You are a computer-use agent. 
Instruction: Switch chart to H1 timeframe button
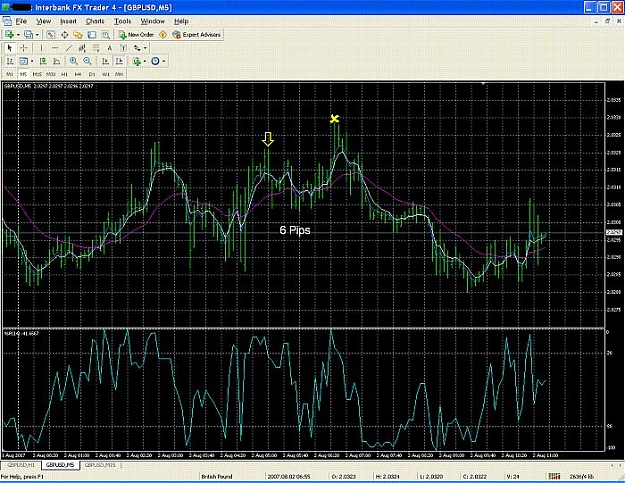point(64,74)
